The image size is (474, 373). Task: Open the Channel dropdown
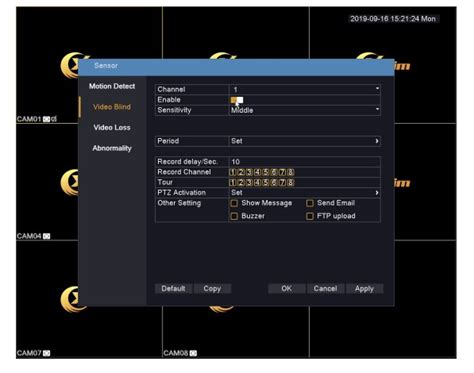(x=305, y=89)
